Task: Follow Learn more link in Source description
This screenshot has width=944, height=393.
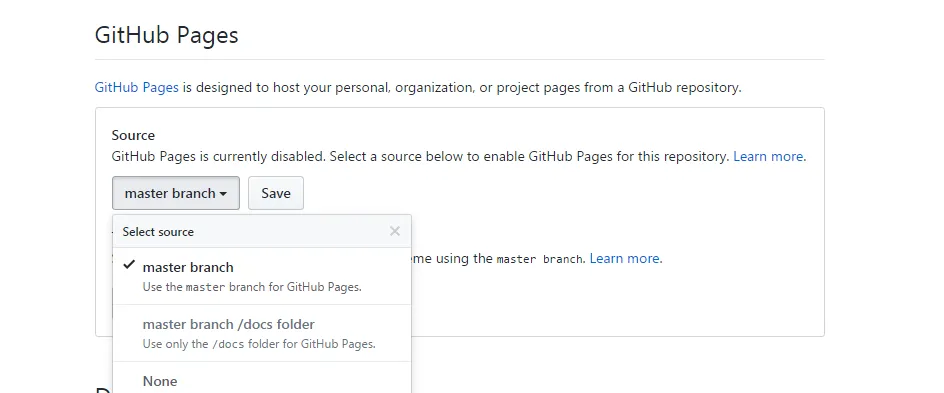Action: click(x=769, y=156)
